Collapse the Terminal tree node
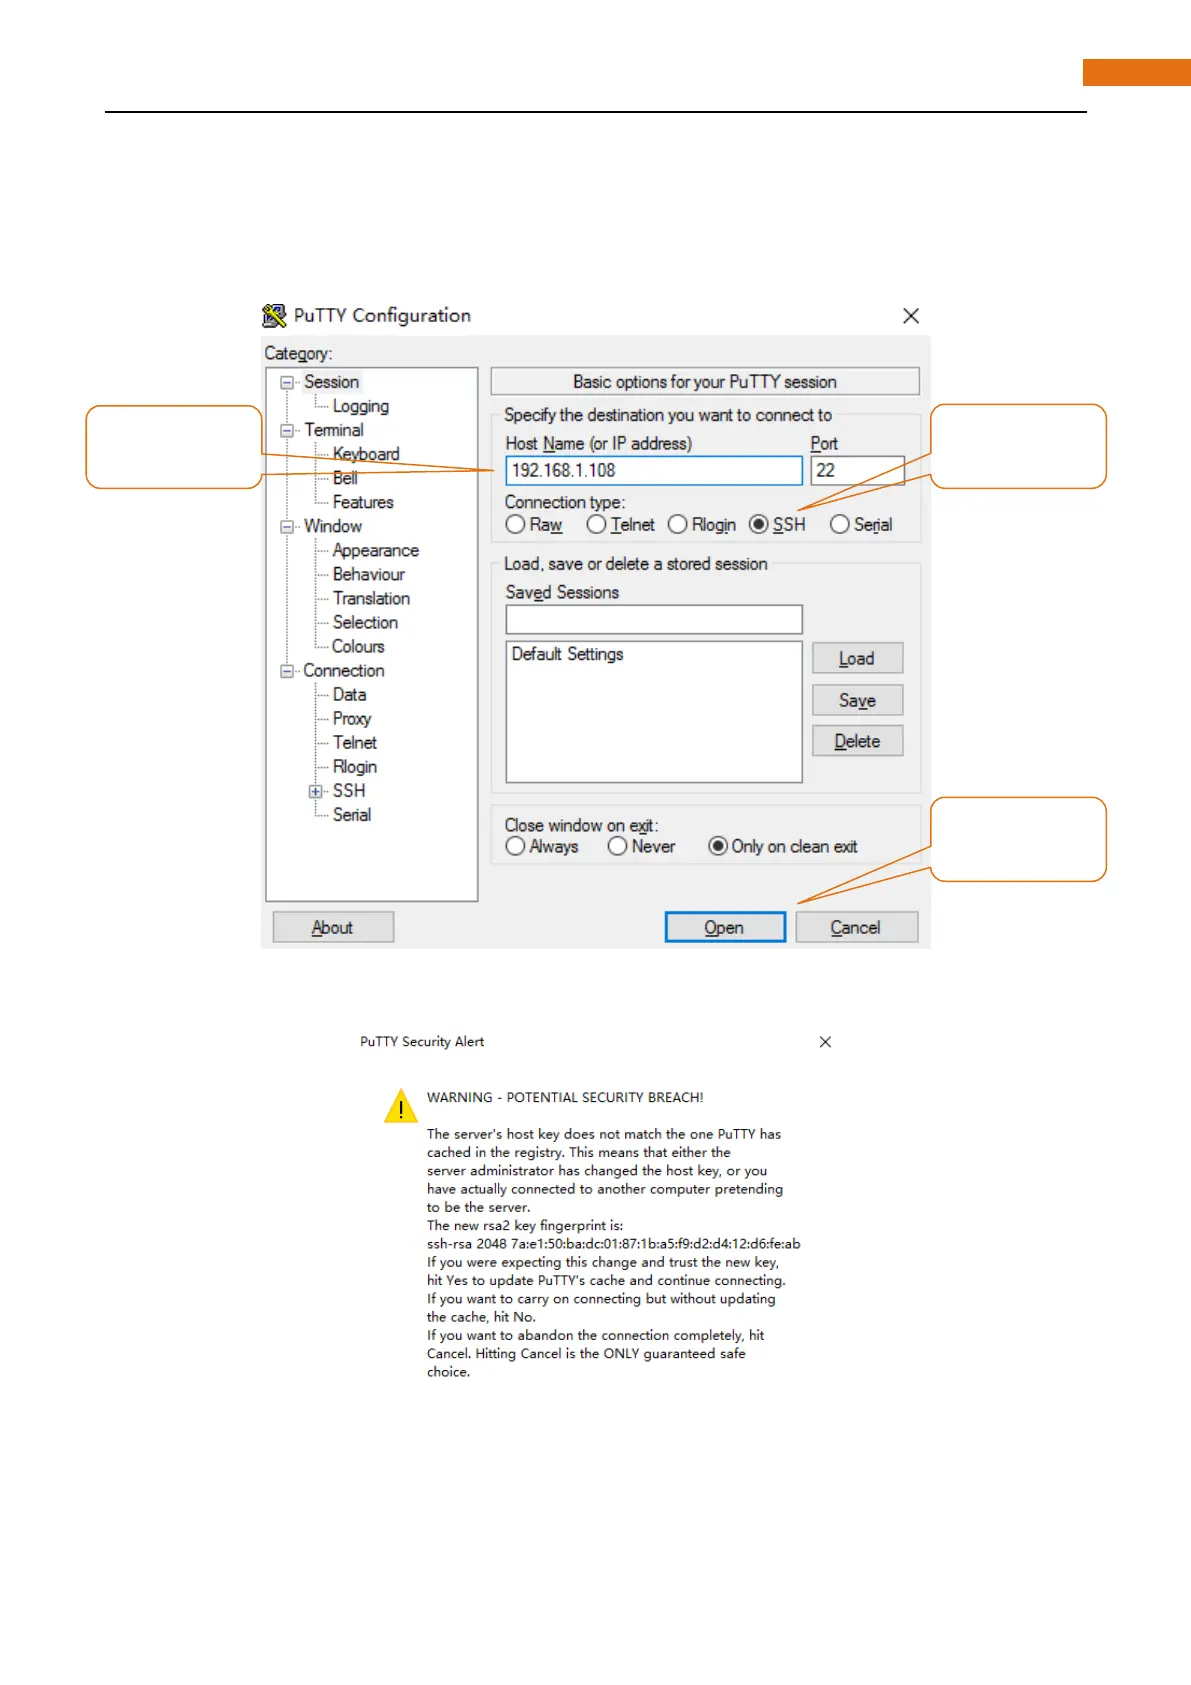The image size is (1191, 1685). [287, 431]
